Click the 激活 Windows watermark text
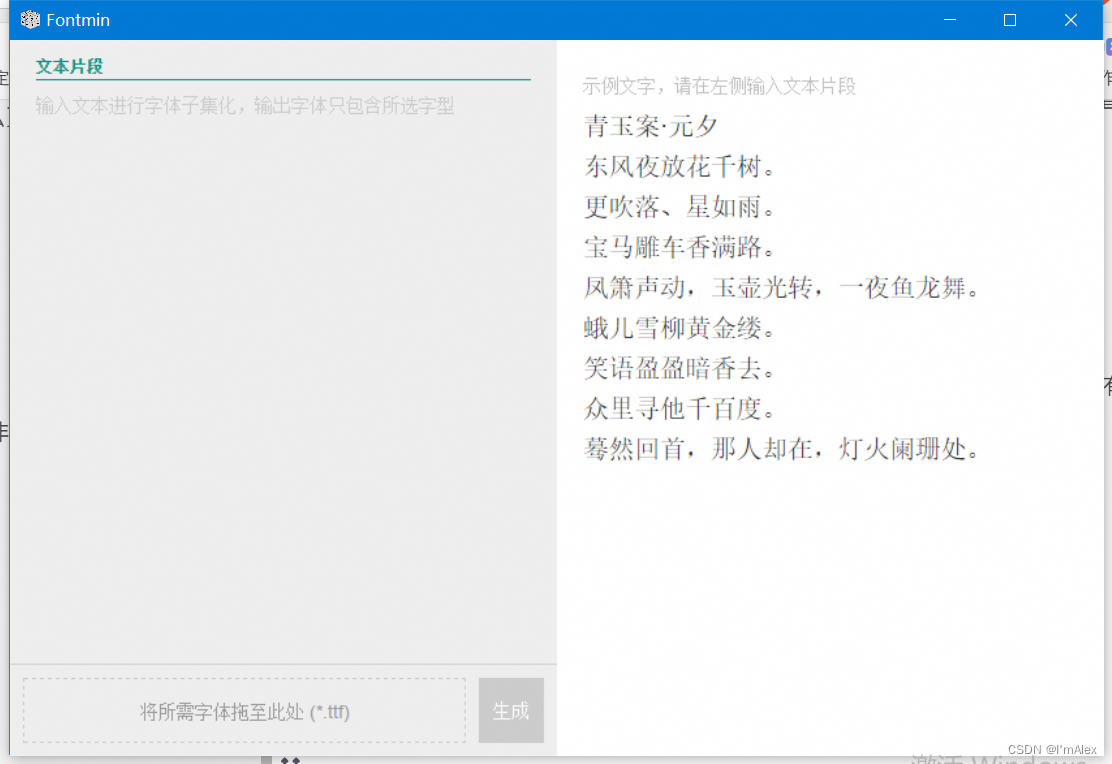Image resolution: width=1112 pixels, height=764 pixels. point(1000,757)
